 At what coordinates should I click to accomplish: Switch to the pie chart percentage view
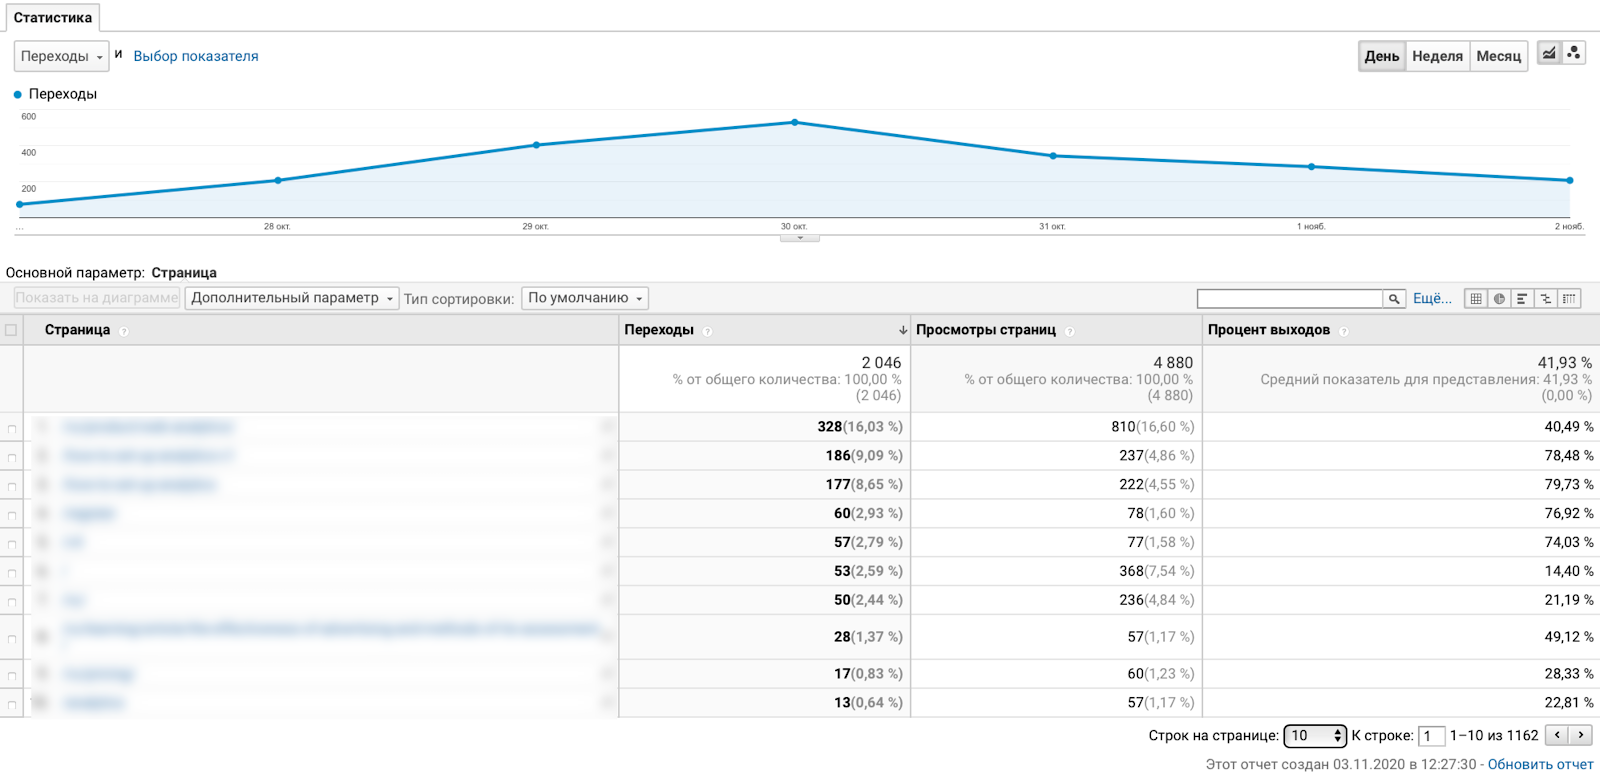(x=1499, y=298)
